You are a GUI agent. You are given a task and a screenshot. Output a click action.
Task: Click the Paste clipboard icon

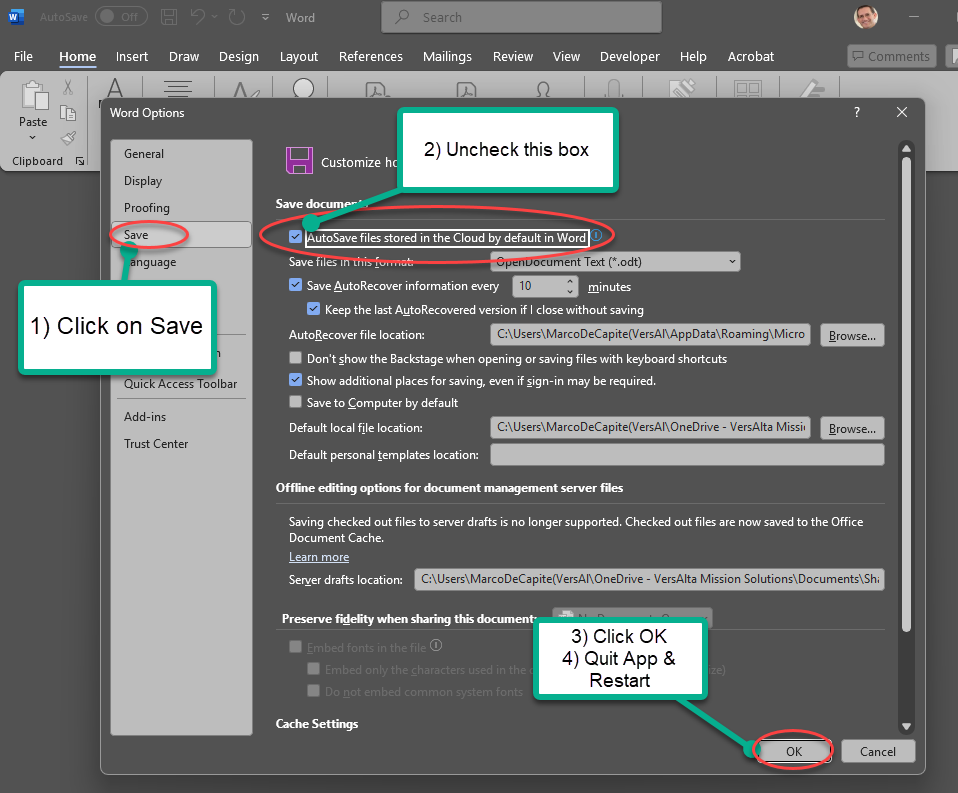tap(35, 95)
